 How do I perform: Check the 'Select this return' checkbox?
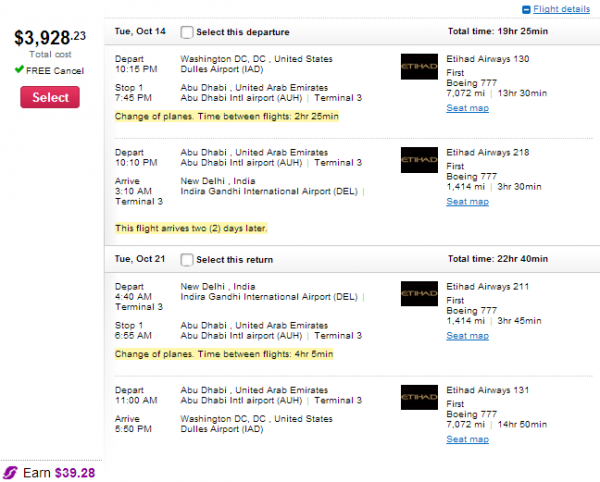click(187, 260)
